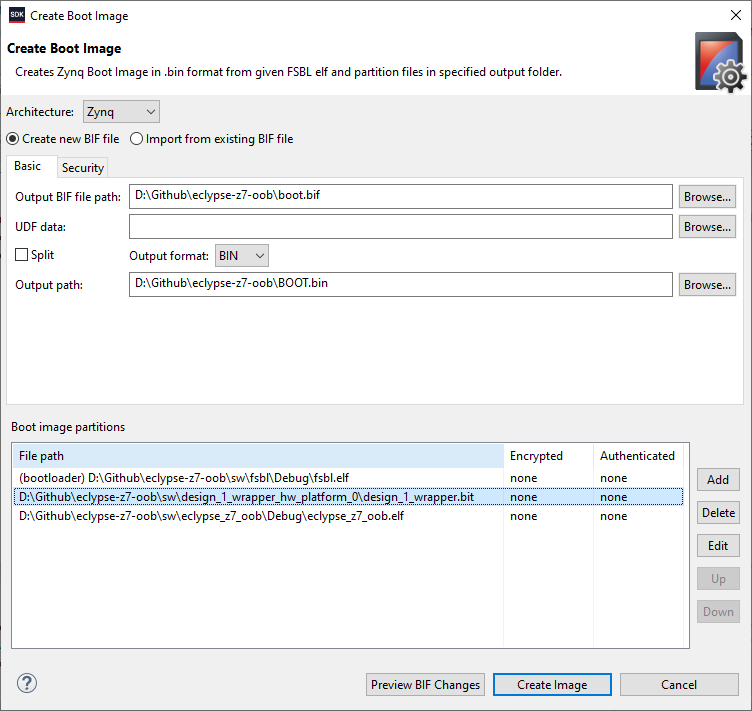Click Preview BIF Changes button
Viewport: 752px width, 711px height.
[425, 685]
